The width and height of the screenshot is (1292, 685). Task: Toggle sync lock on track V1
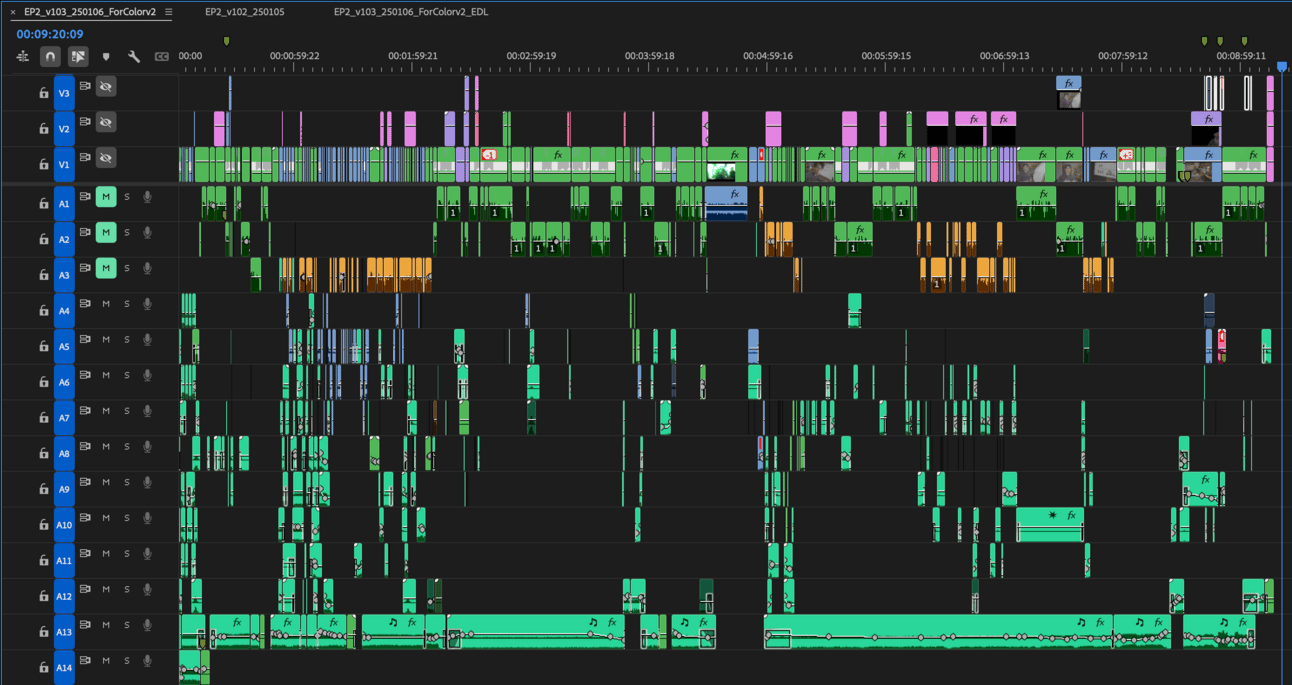(x=85, y=157)
